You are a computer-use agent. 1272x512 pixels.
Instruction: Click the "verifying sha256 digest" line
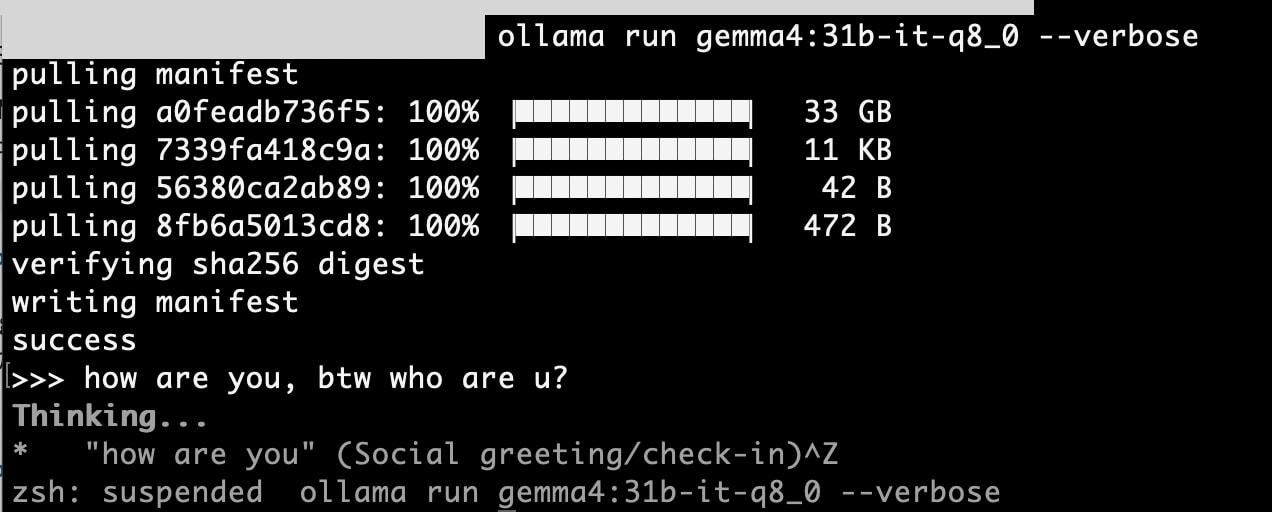click(x=218, y=264)
